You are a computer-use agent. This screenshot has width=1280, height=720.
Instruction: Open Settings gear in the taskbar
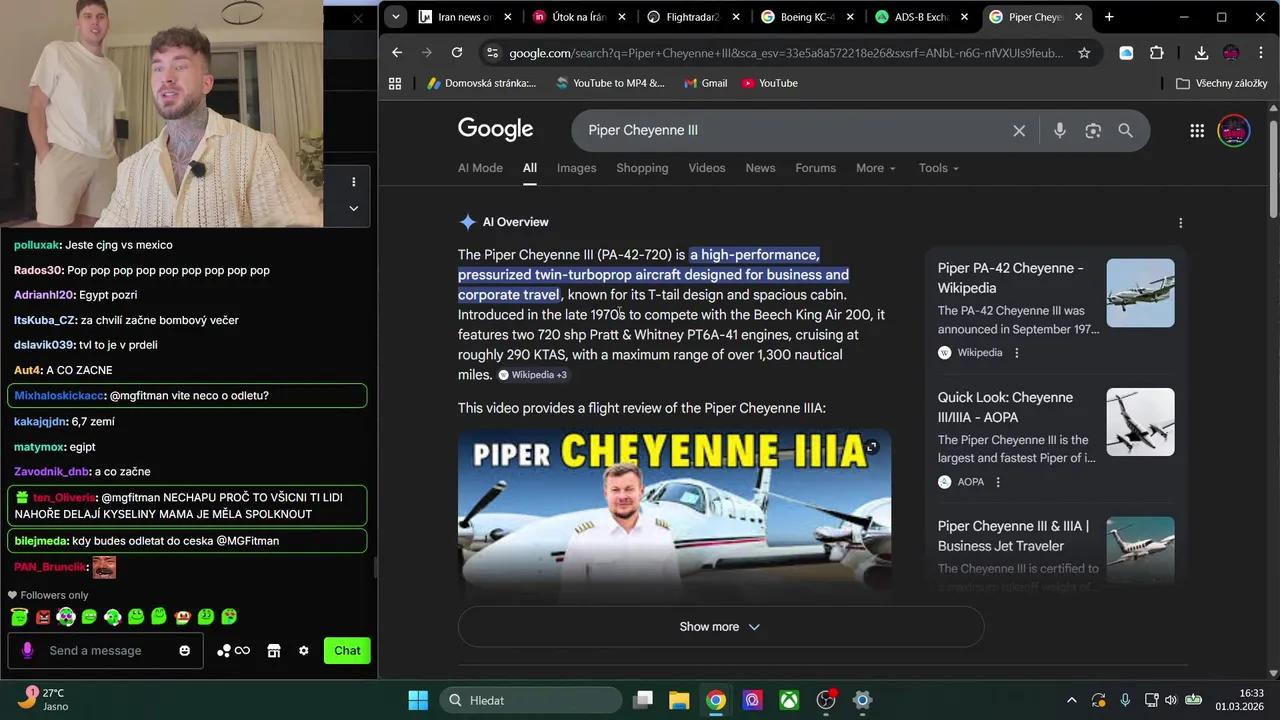pyautogui.click(x=863, y=700)
